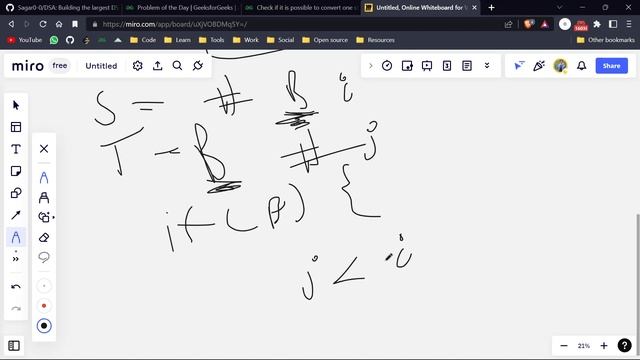Viewport: 640px width, 360px height.
Task: Open the Shapes tool
Action: pyautogui.click(x=16, y=193)
